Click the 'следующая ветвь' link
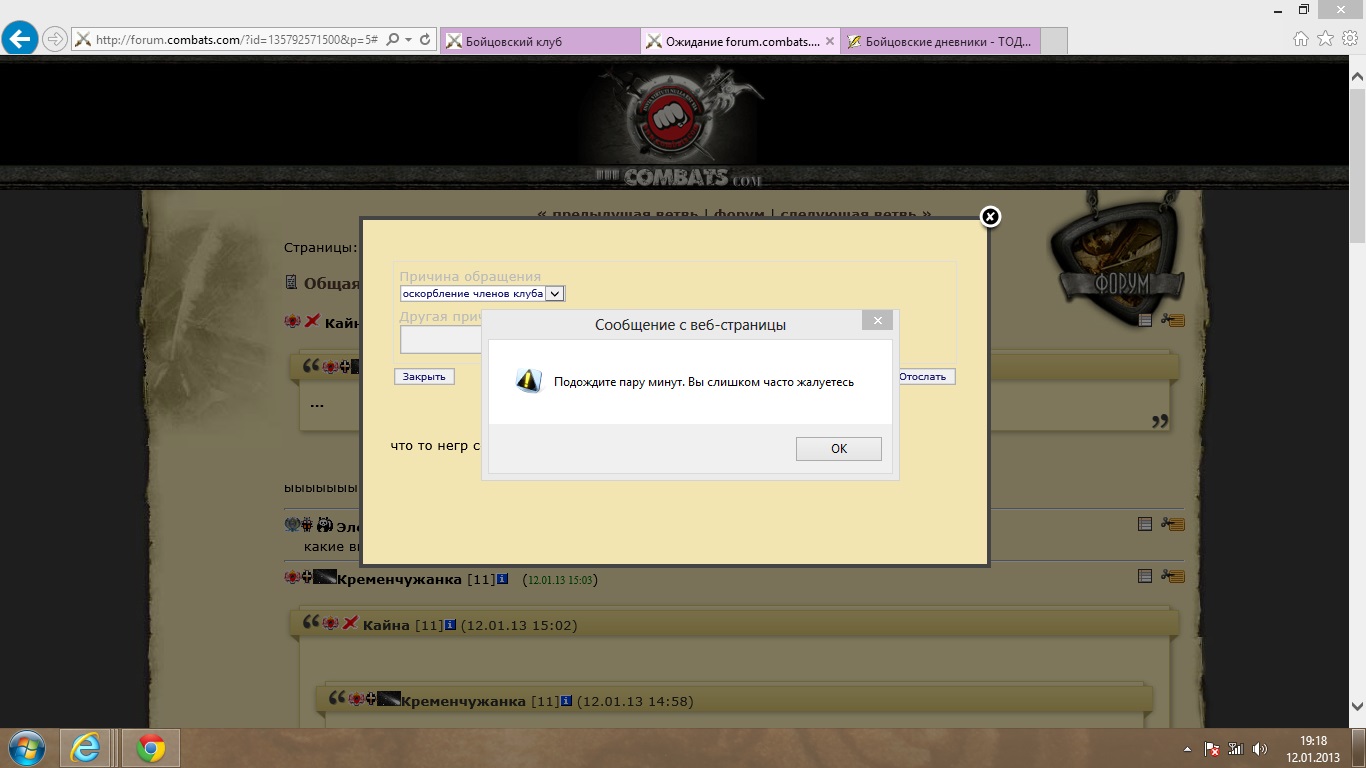 point(855,214)
